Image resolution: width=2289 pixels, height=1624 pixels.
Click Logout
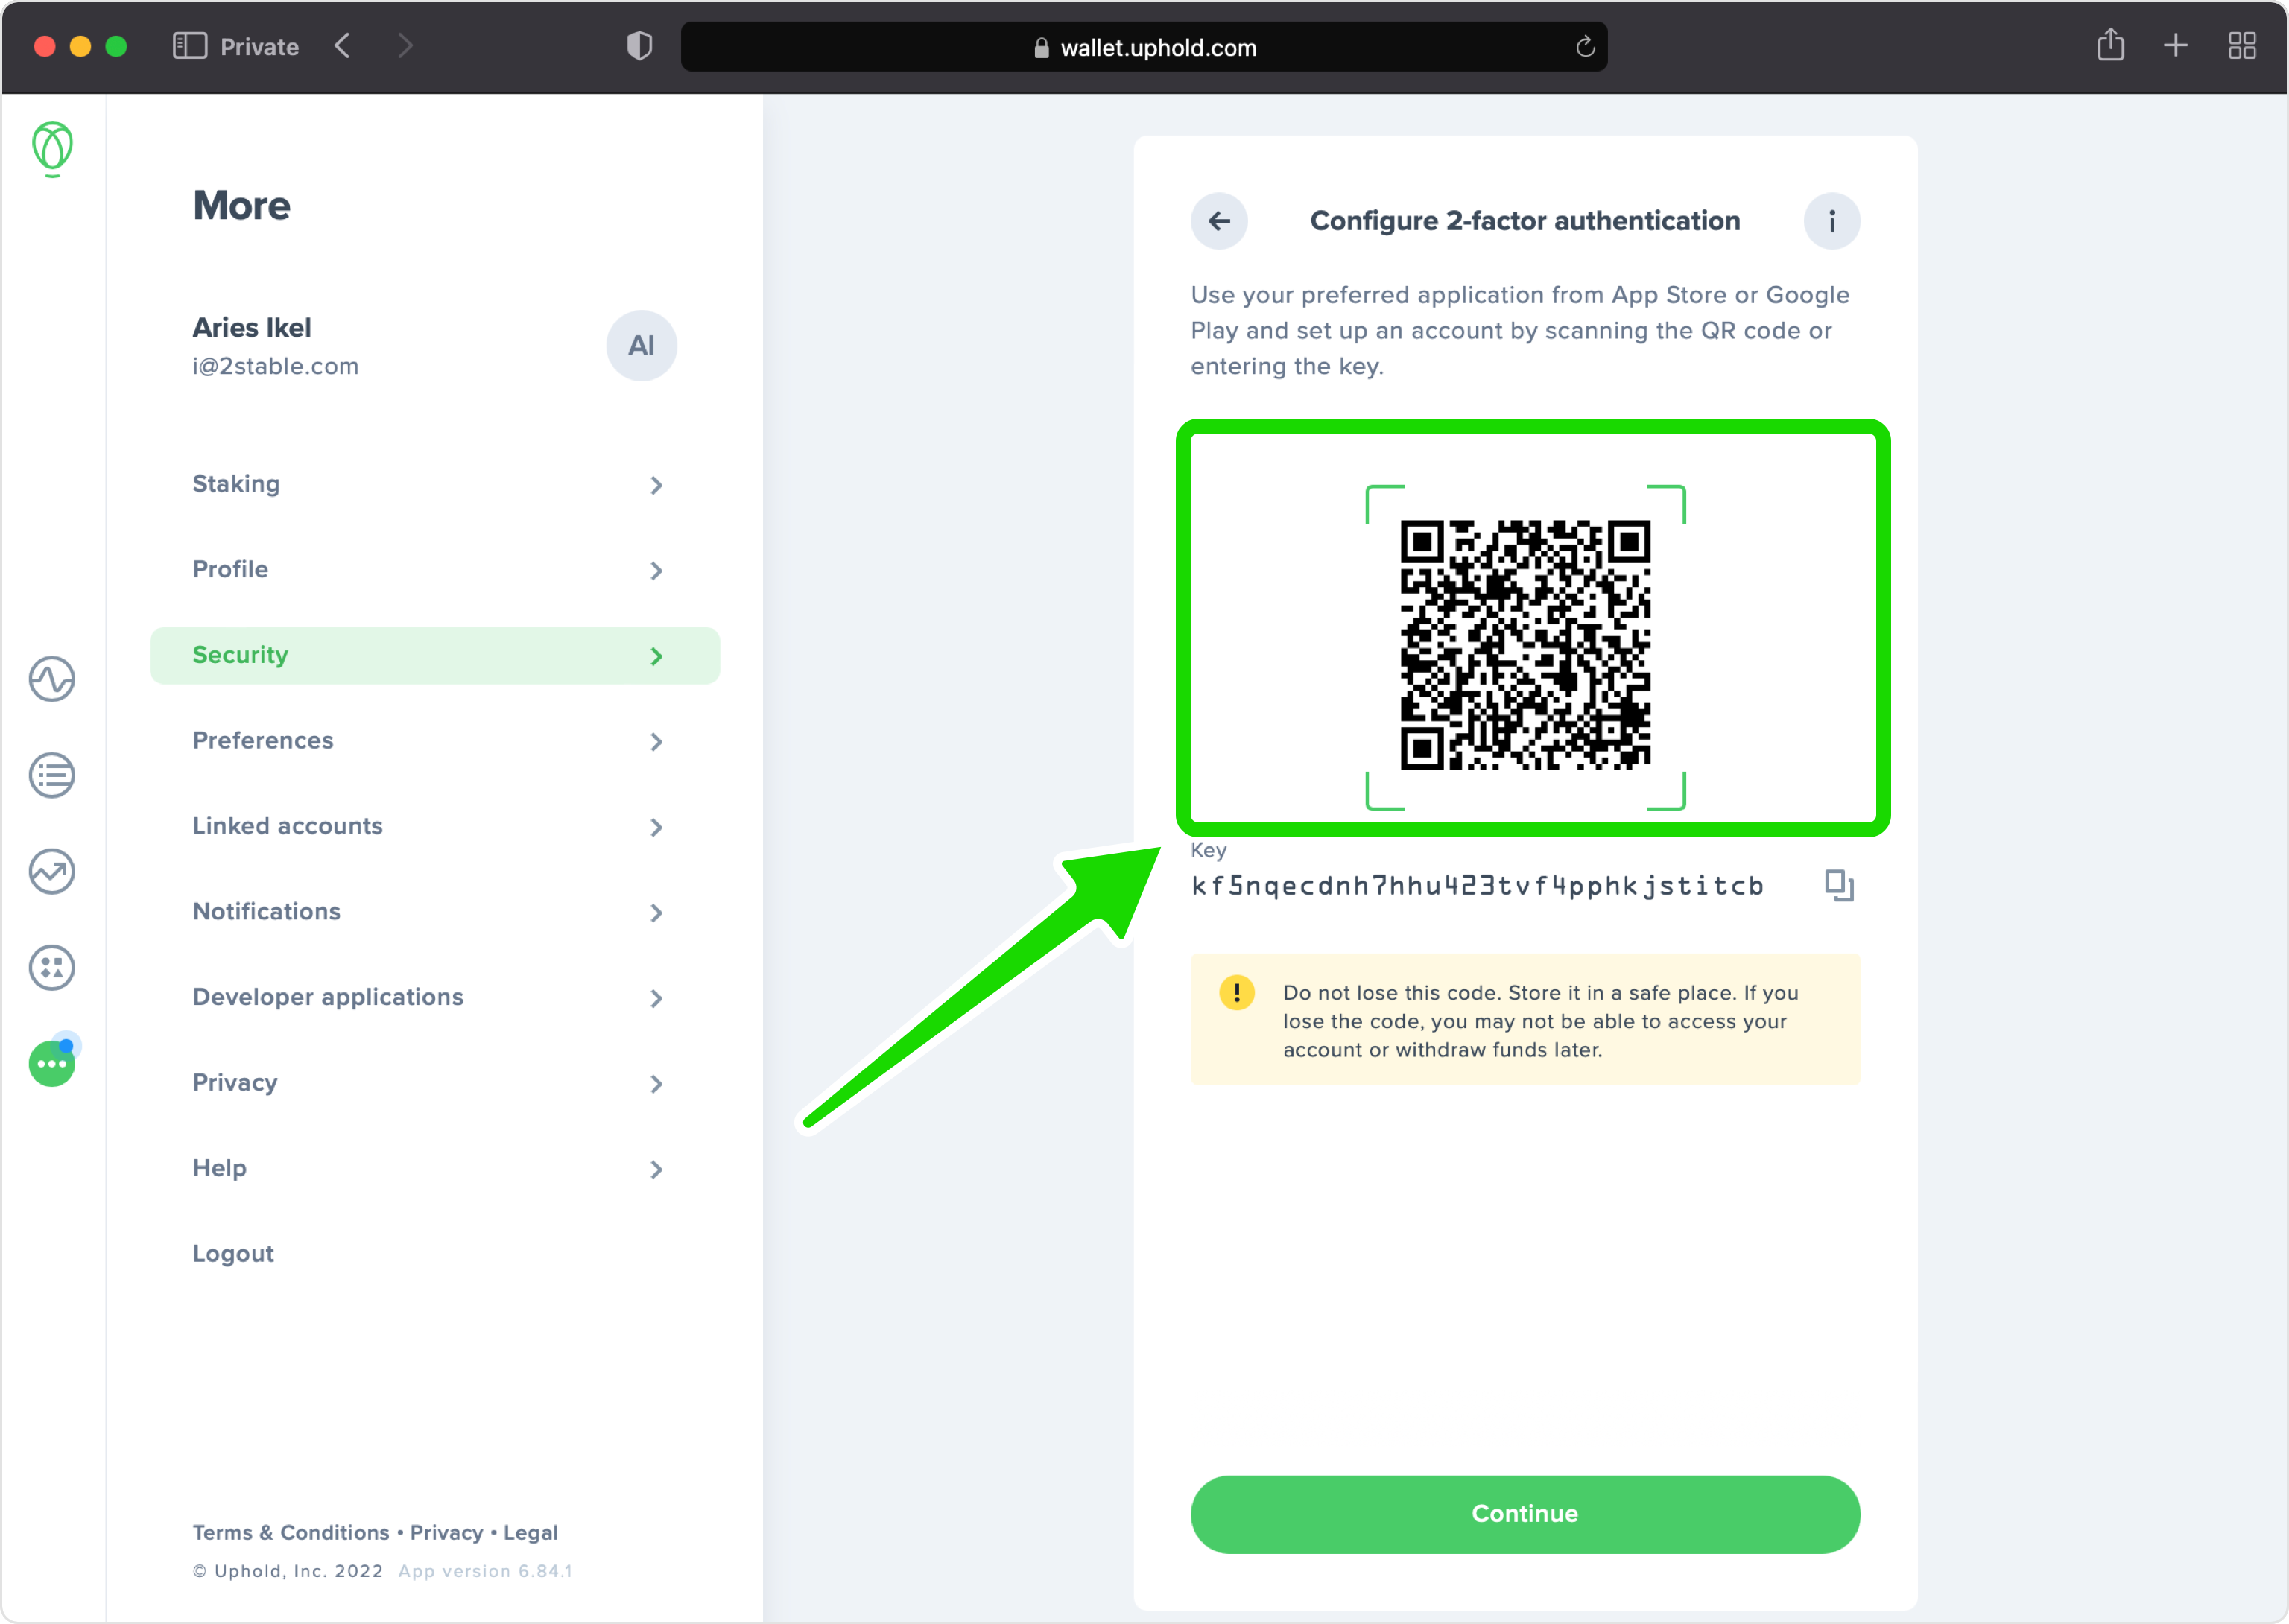point(233,1254)
